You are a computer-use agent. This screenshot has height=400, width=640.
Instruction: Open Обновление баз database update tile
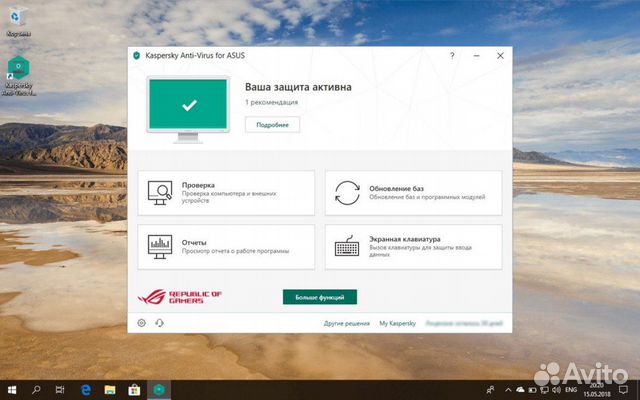413,193
